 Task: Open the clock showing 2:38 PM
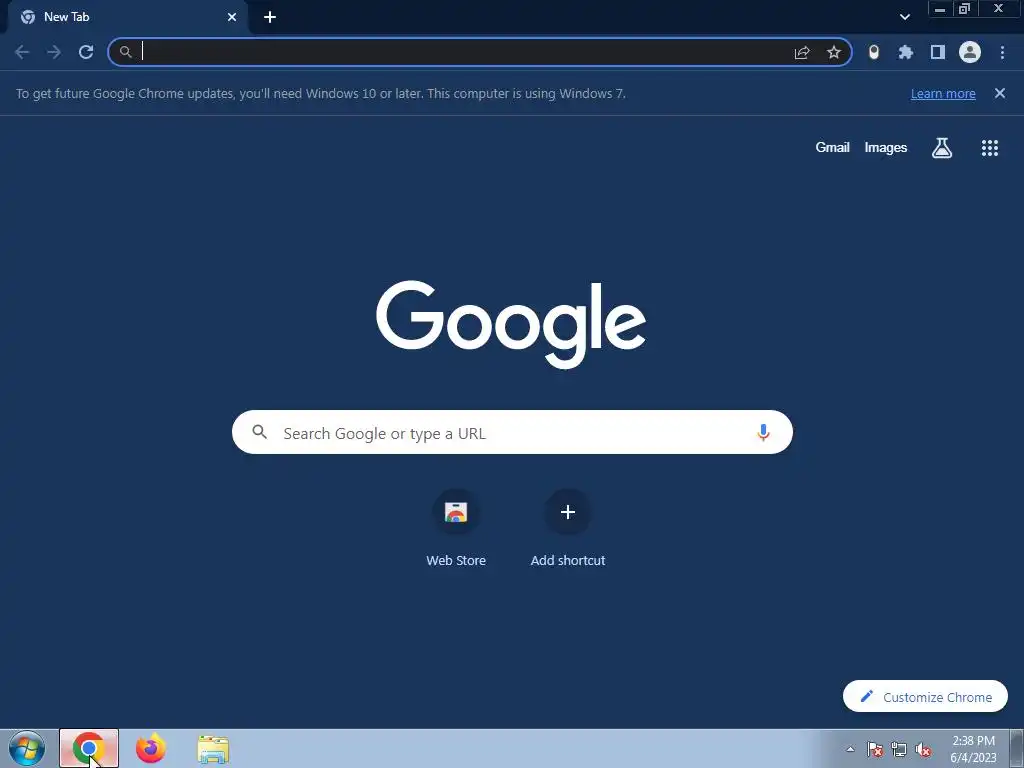coord(973,749)
